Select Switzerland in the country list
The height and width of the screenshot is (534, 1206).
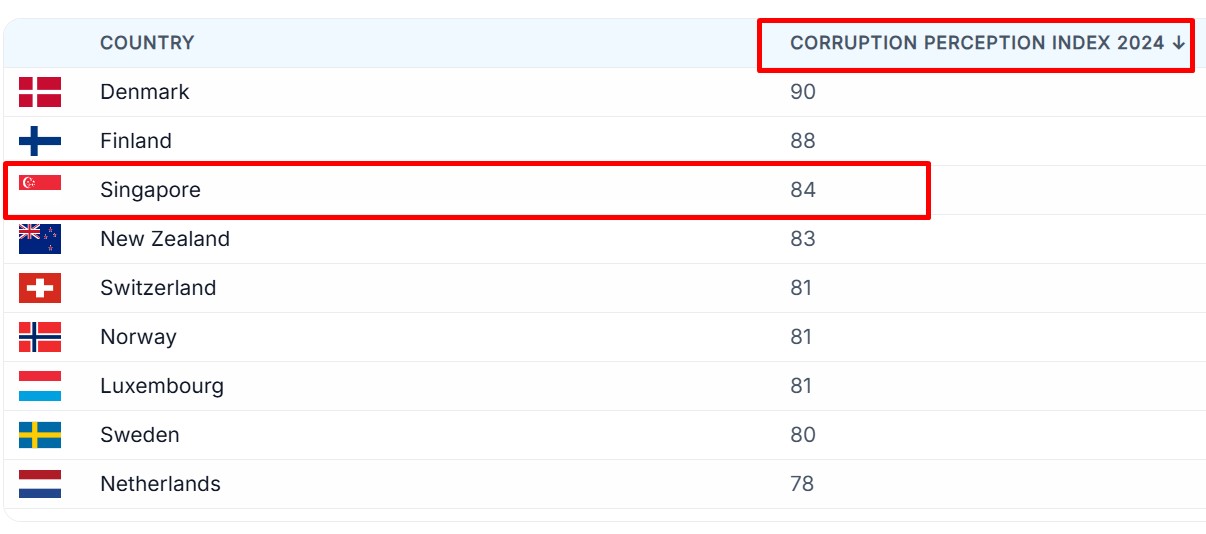[x=158, y=288]
